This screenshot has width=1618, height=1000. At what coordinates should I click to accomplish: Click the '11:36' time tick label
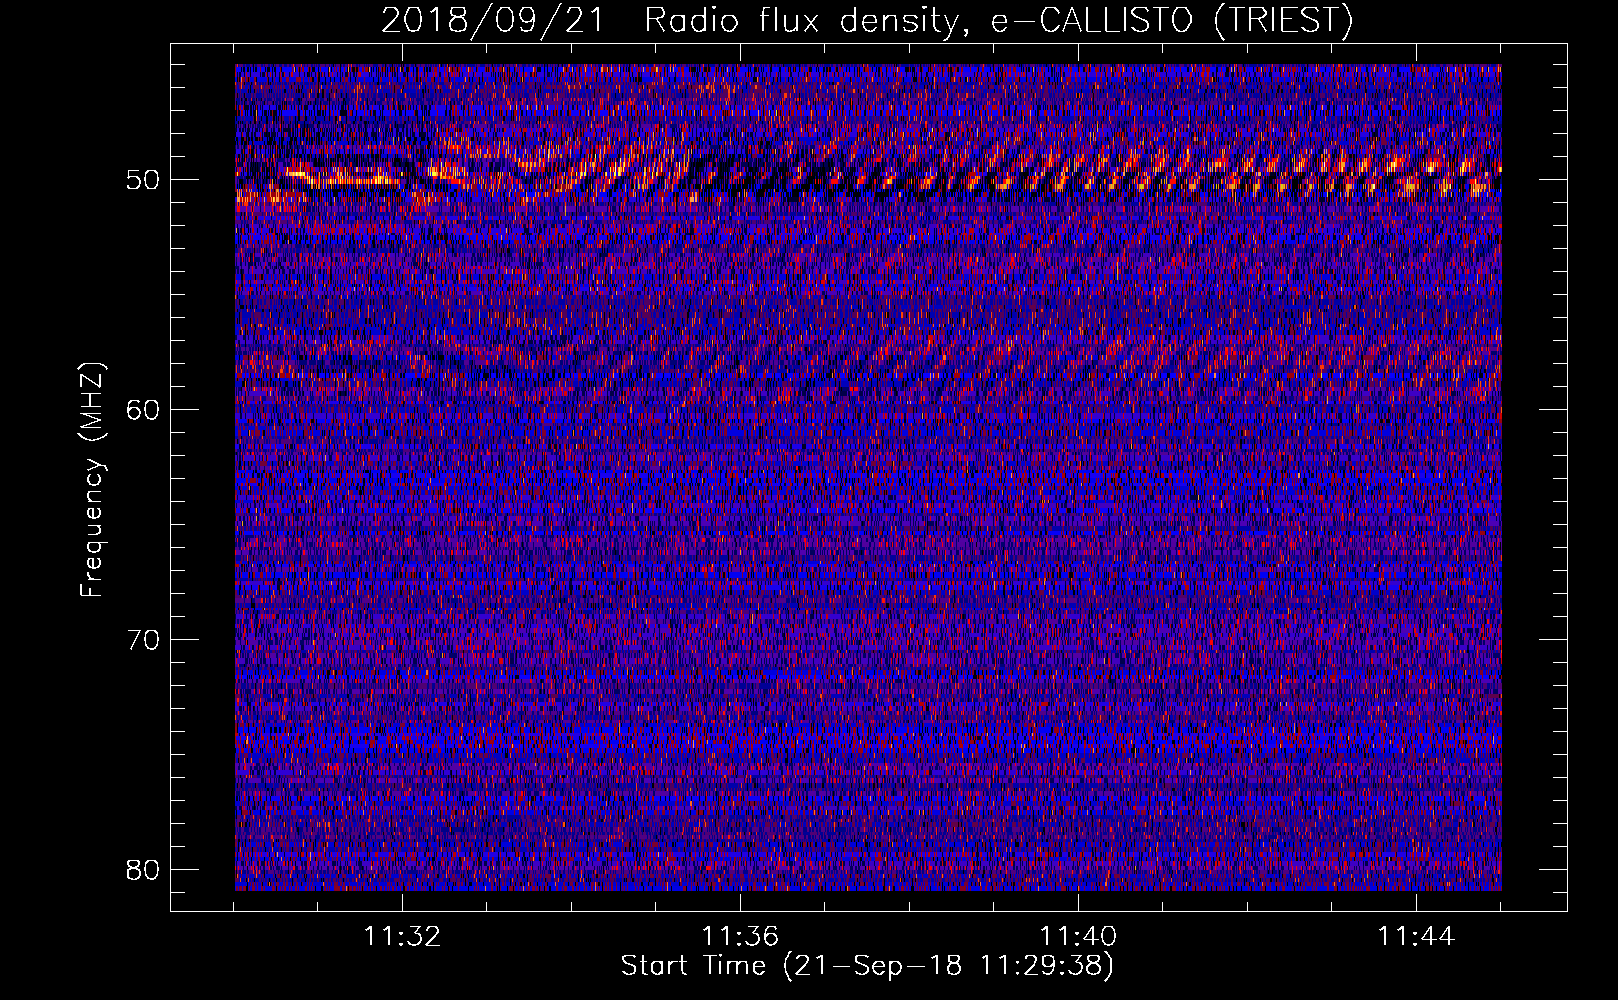(x=740, y=937)
